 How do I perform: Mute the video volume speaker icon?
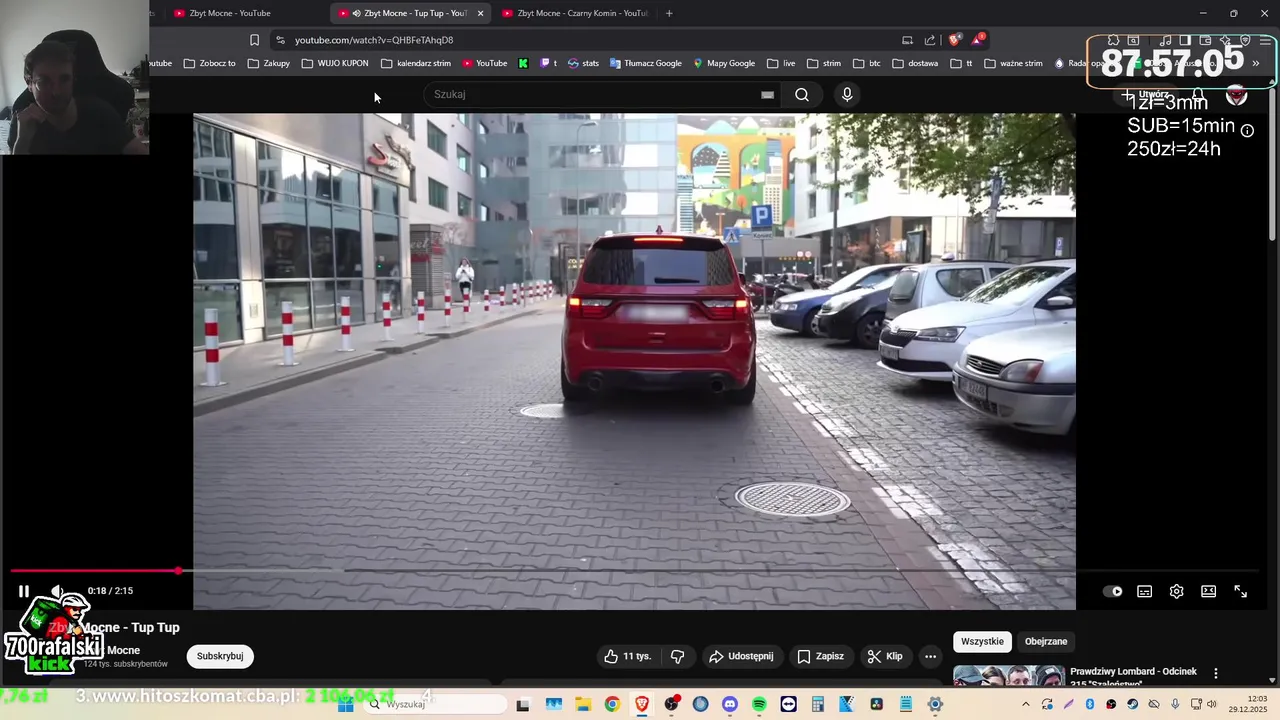58,591
